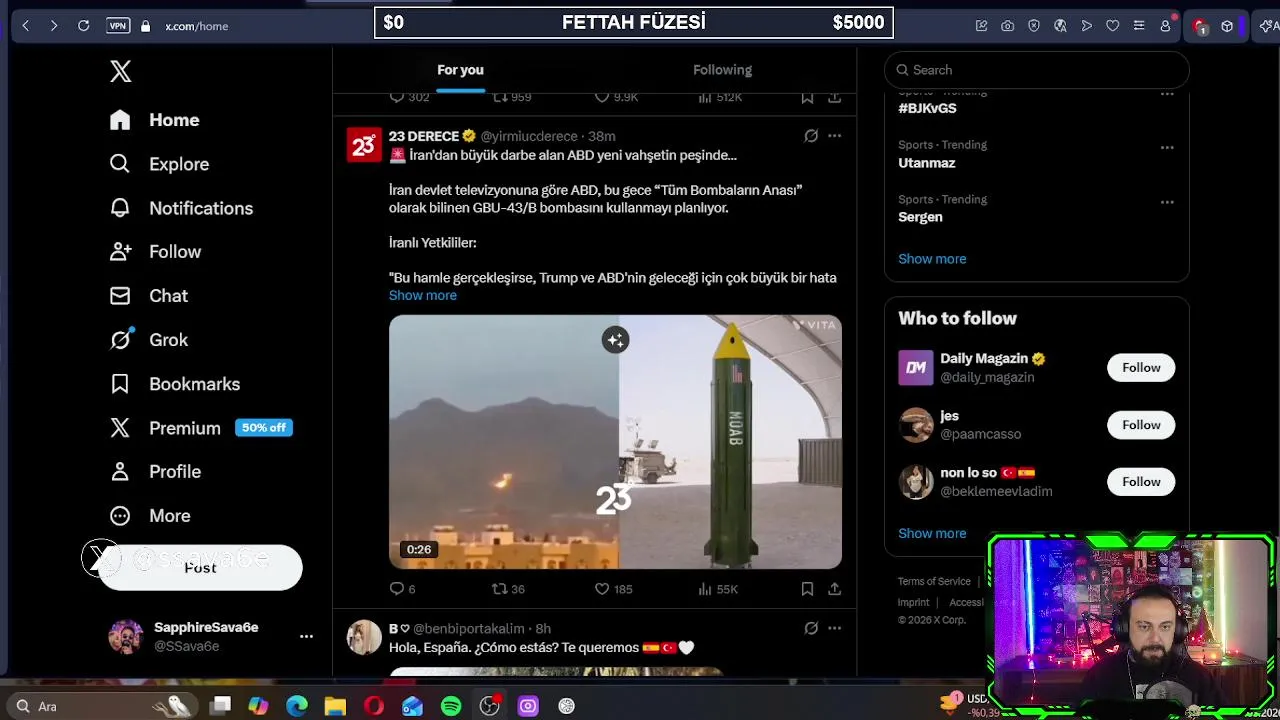Click the X logo in sidebar

tap(120, 71)
